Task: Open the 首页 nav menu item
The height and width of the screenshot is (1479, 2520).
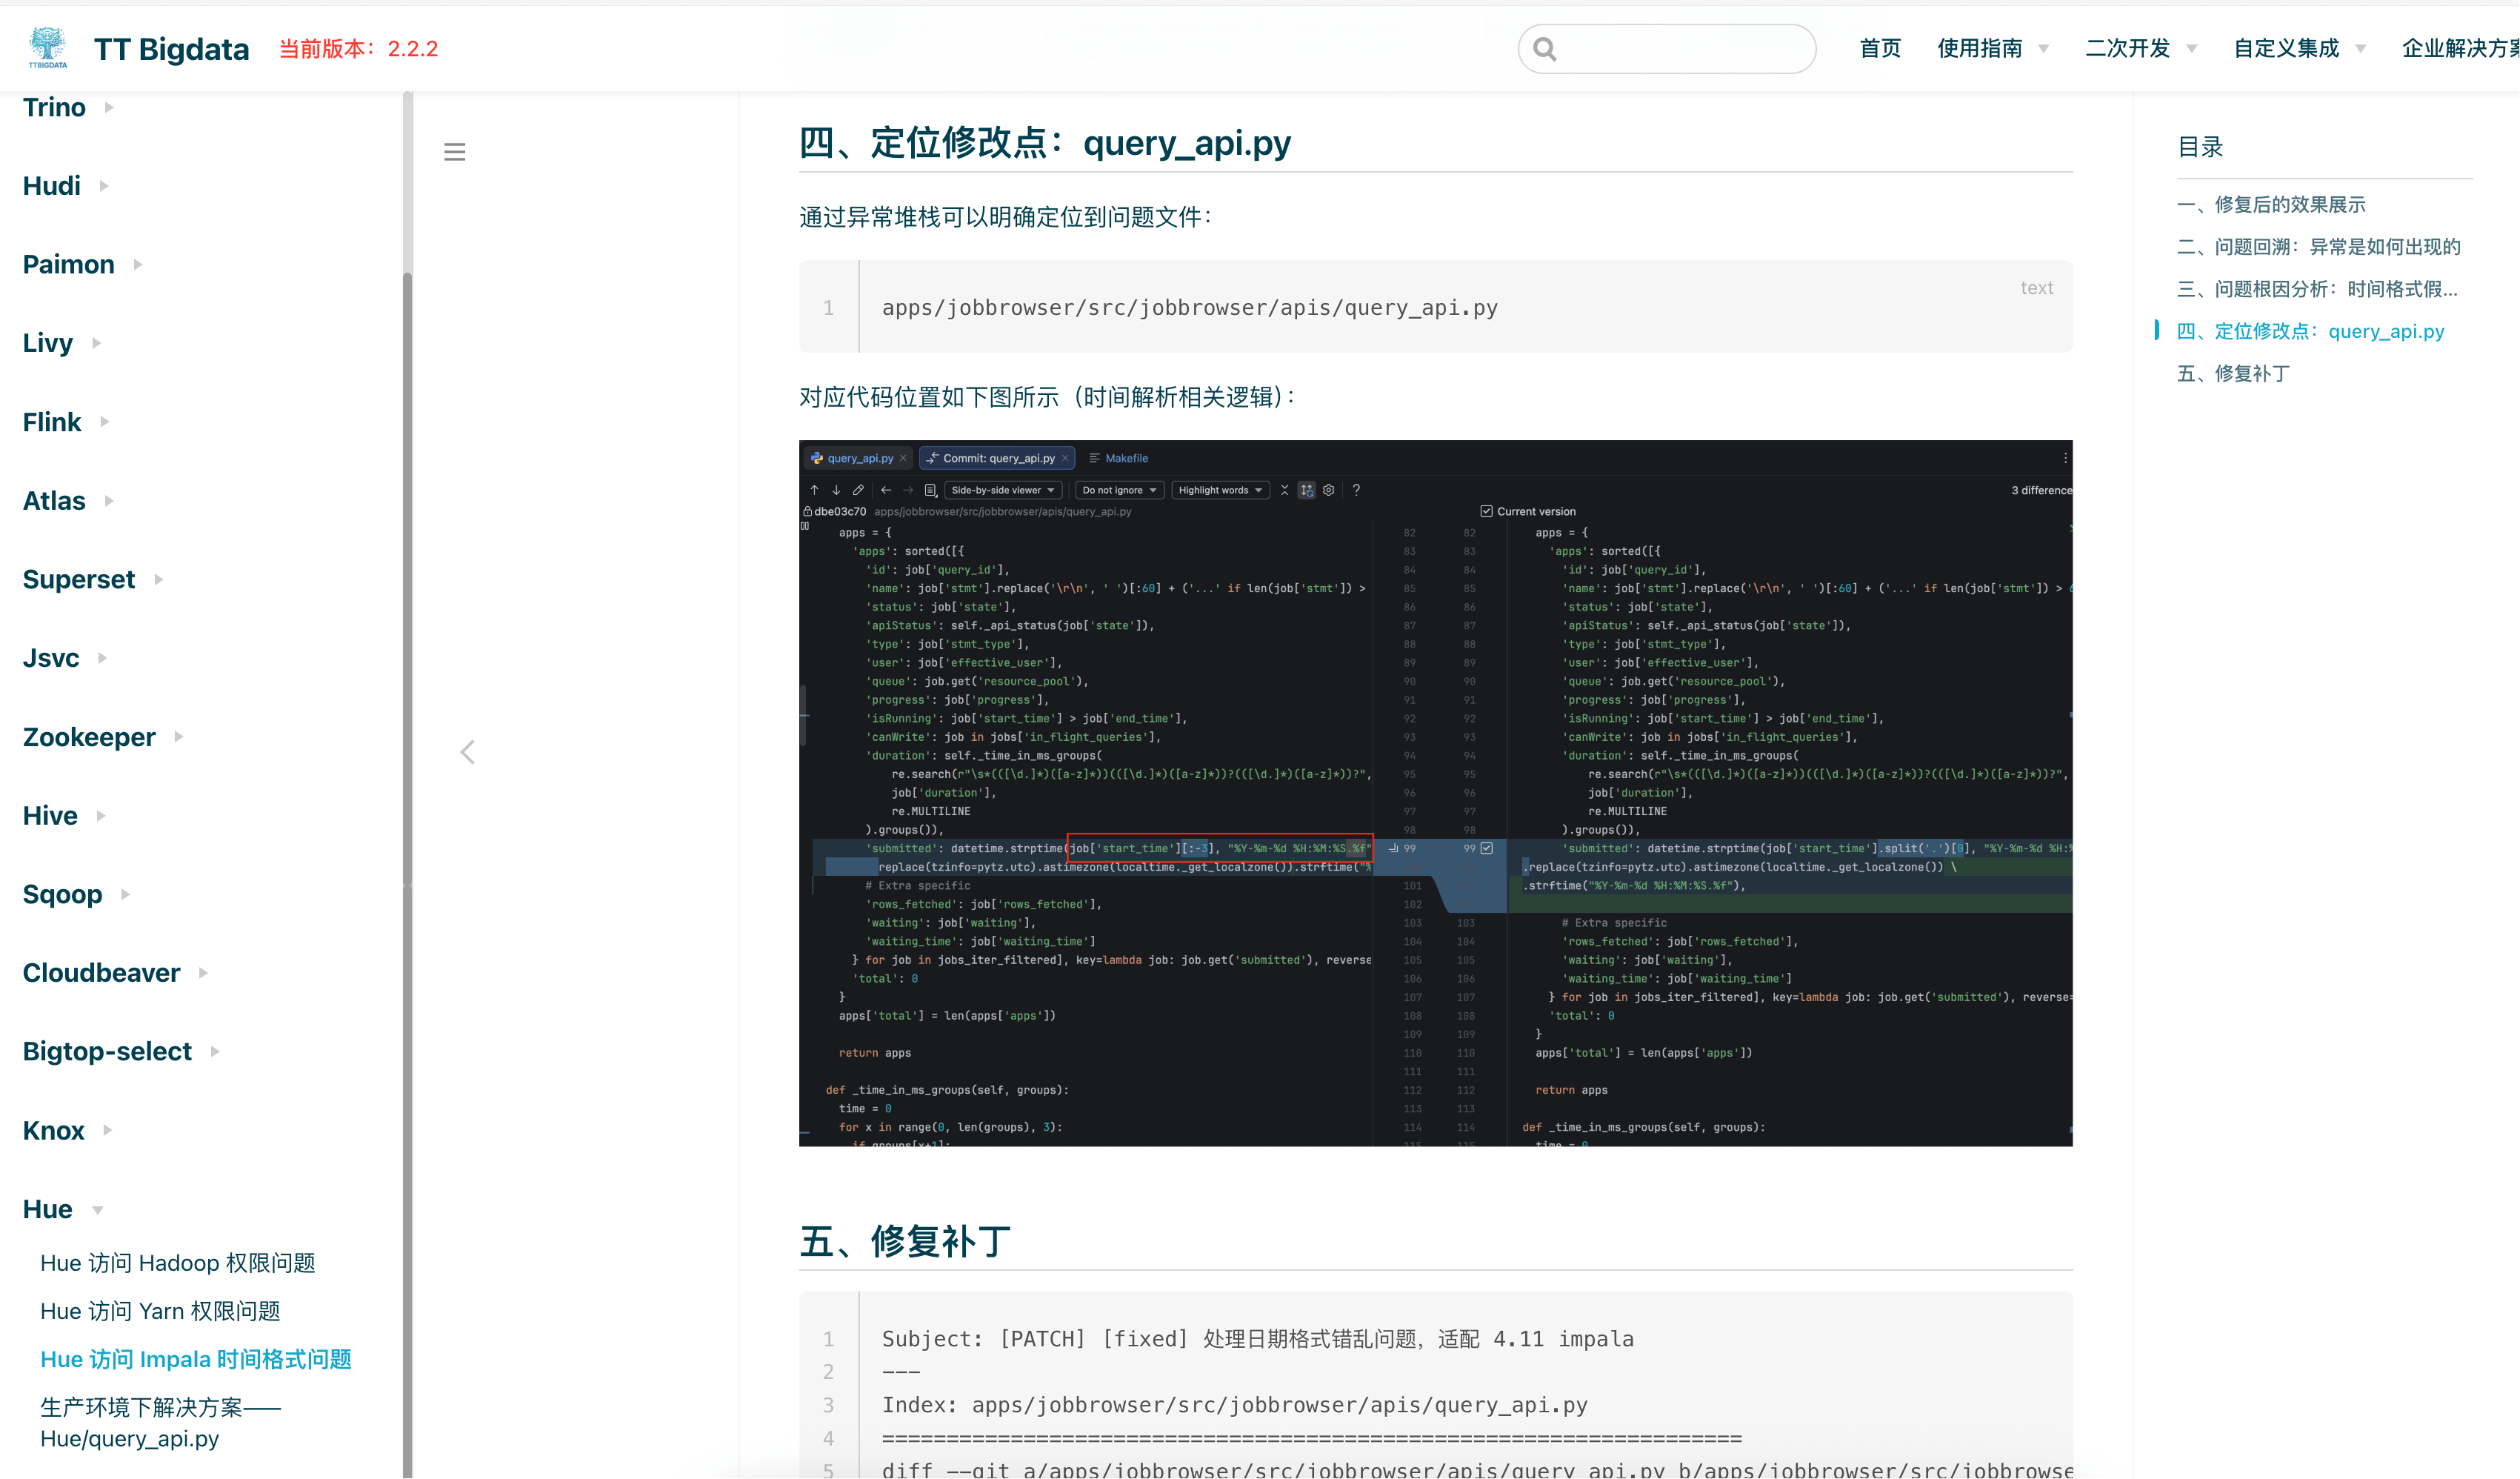Action: [1879, 49]
